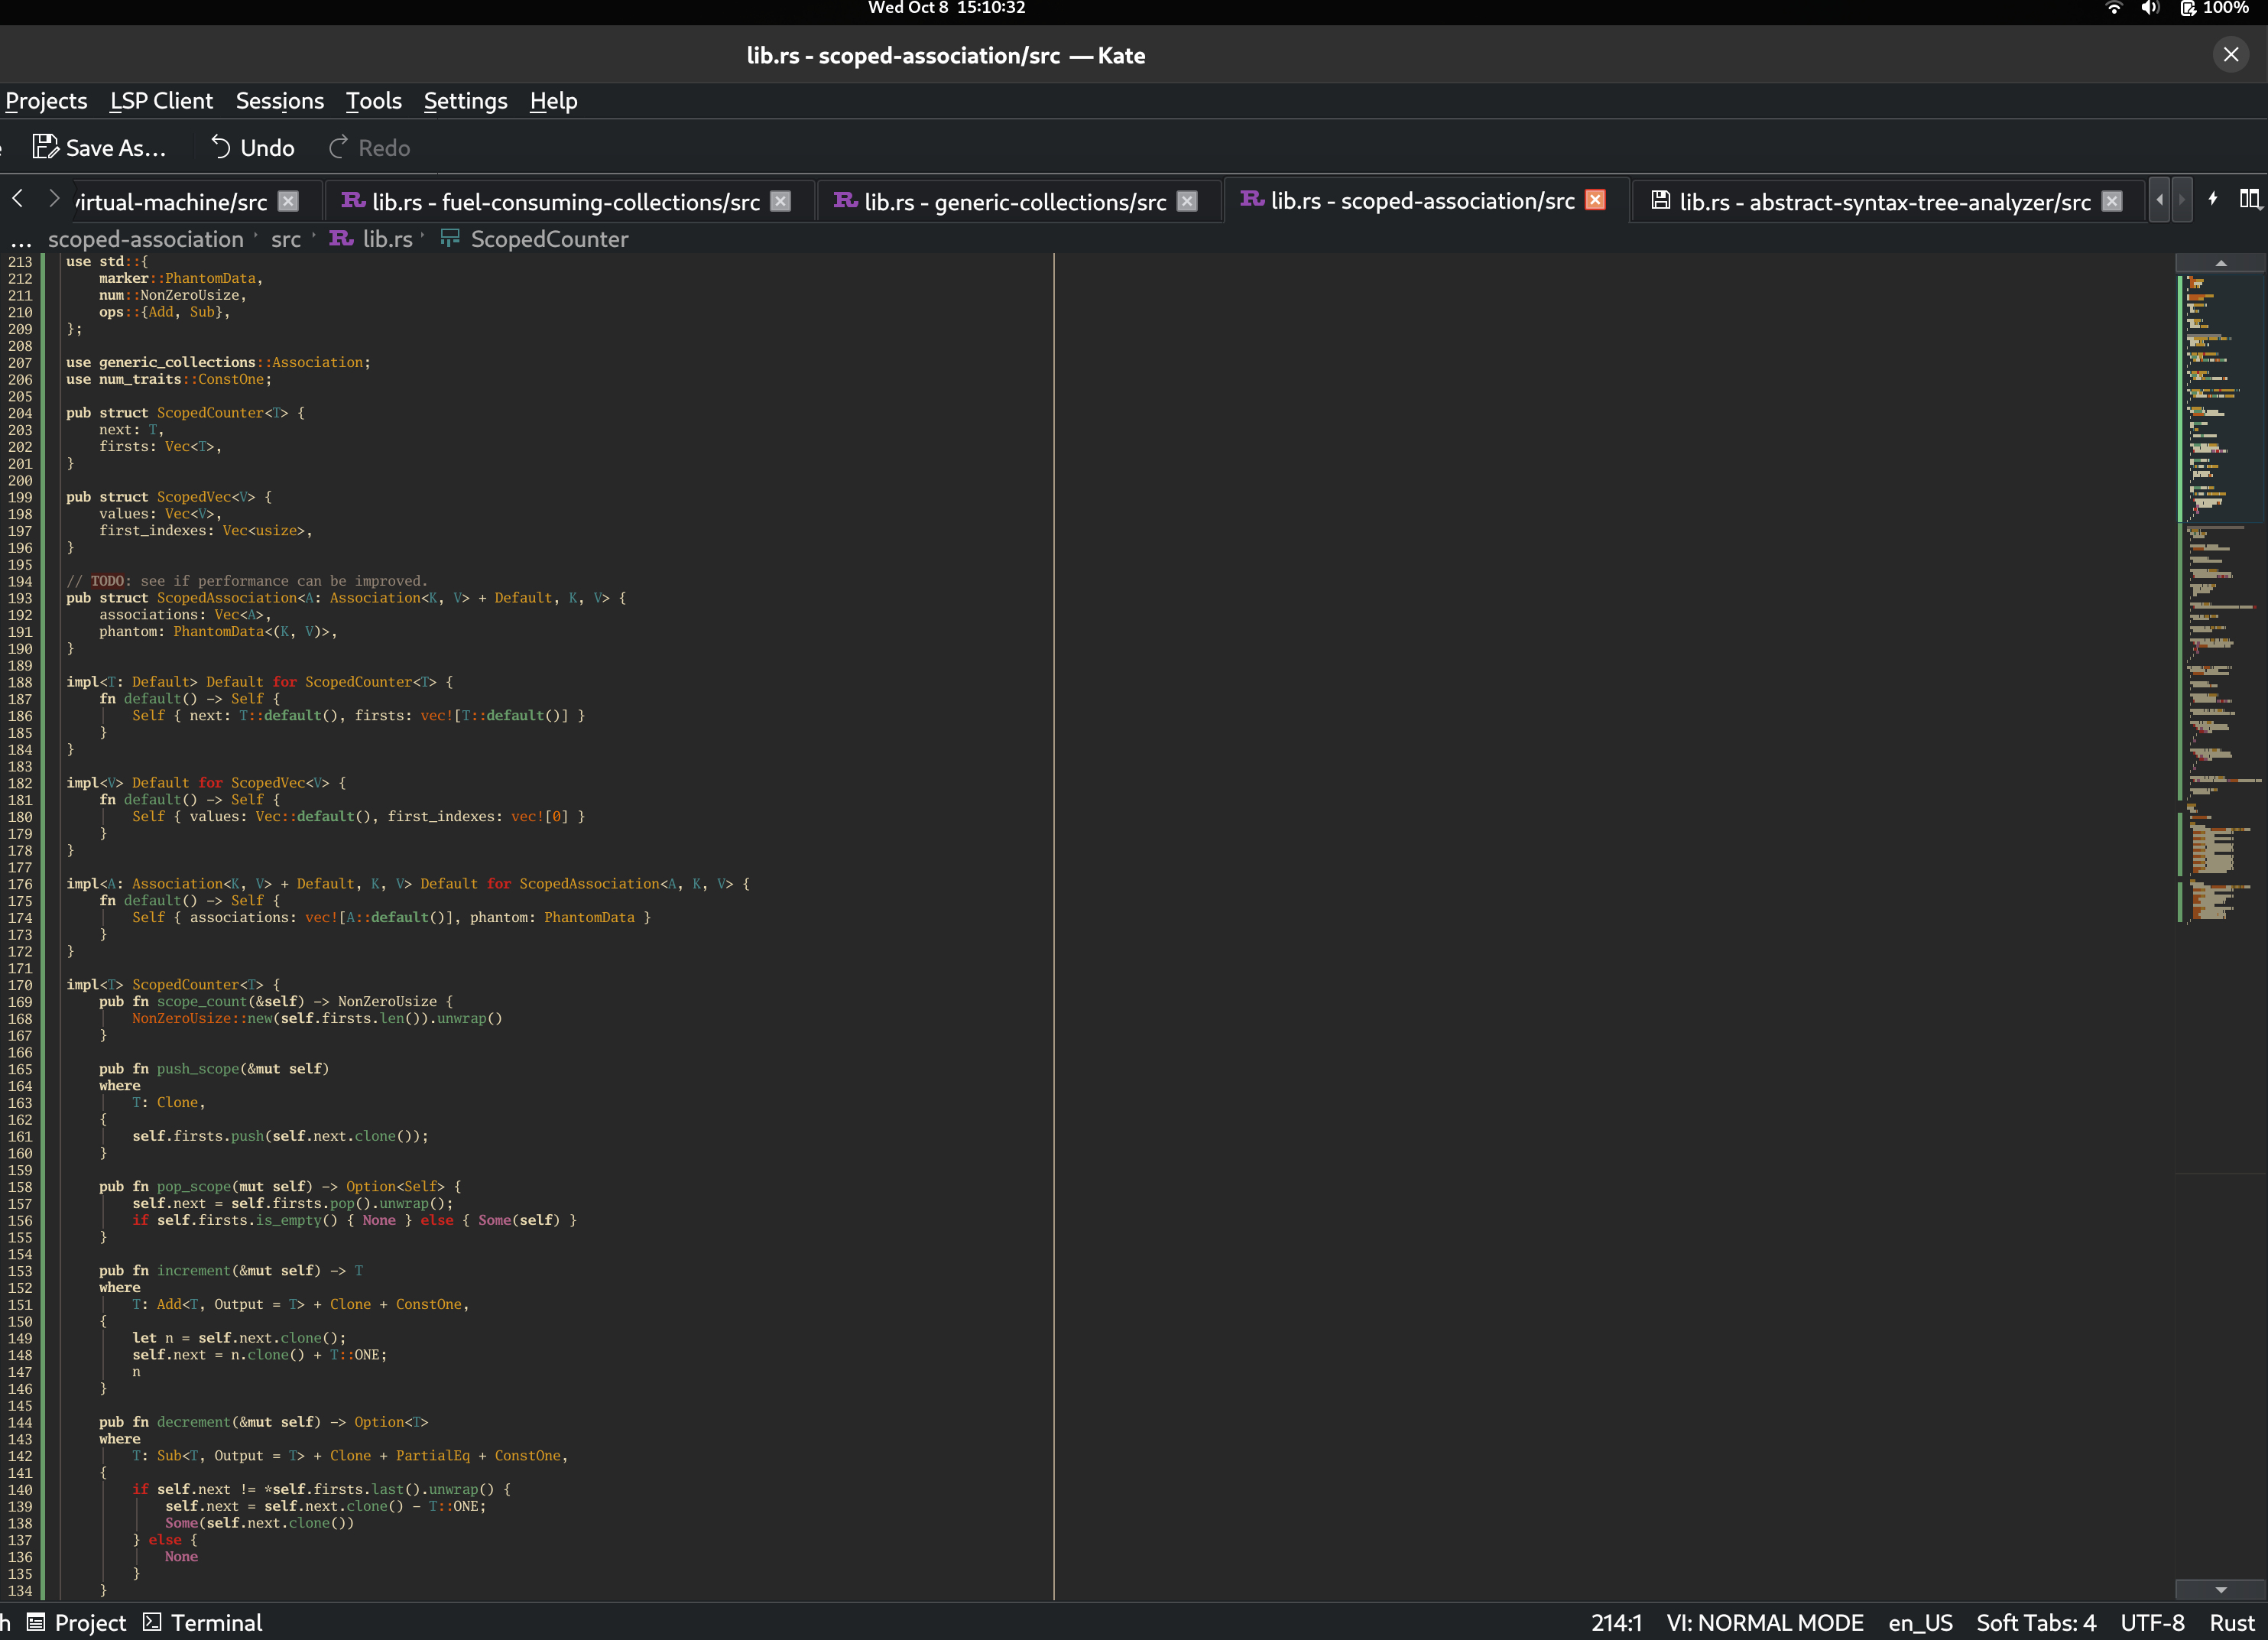Click ScopedCounter in the breadcrumb bar
This screenshot has width=2268, height=1640.
tap(549, 239)
